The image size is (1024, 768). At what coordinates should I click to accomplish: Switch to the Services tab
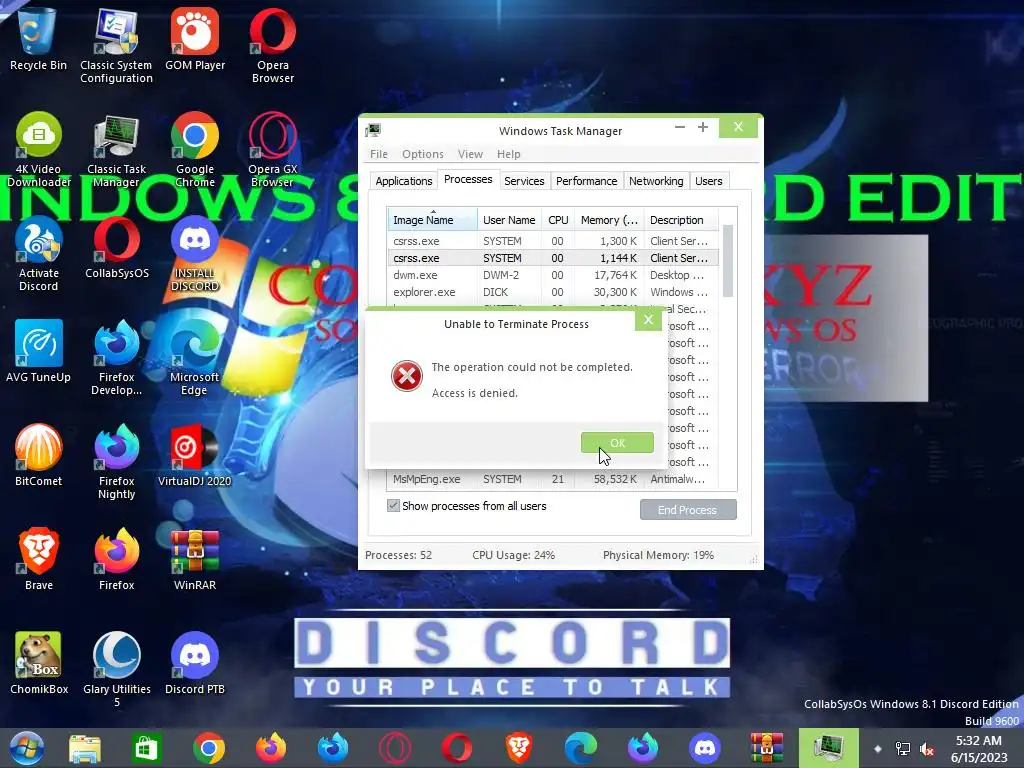[524, 181]
